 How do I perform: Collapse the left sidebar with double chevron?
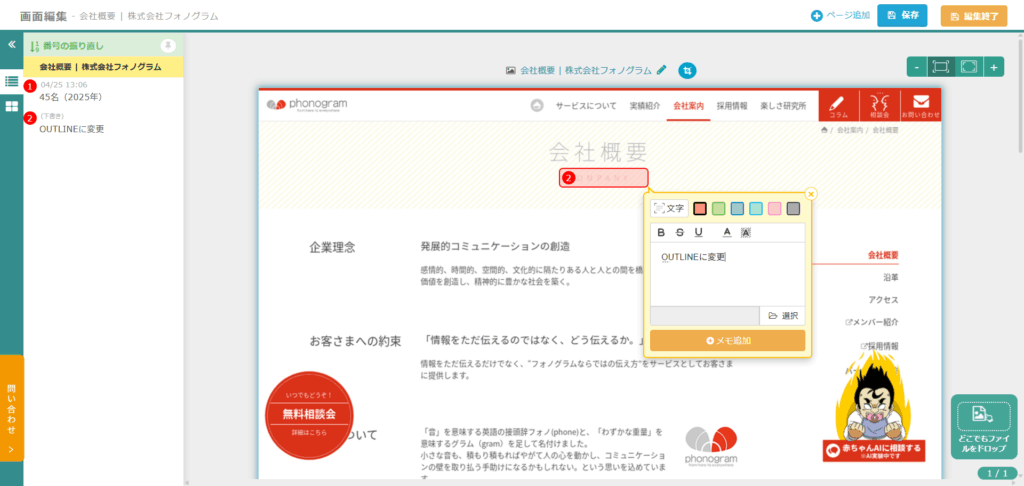pos(11,45)
